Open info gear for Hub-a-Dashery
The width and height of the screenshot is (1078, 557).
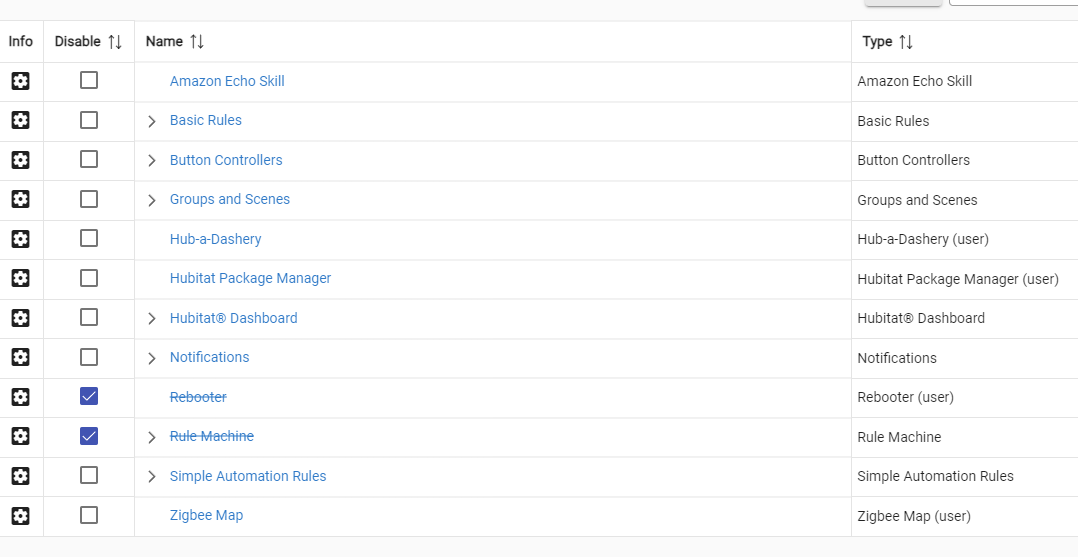[x=20, y=239]
